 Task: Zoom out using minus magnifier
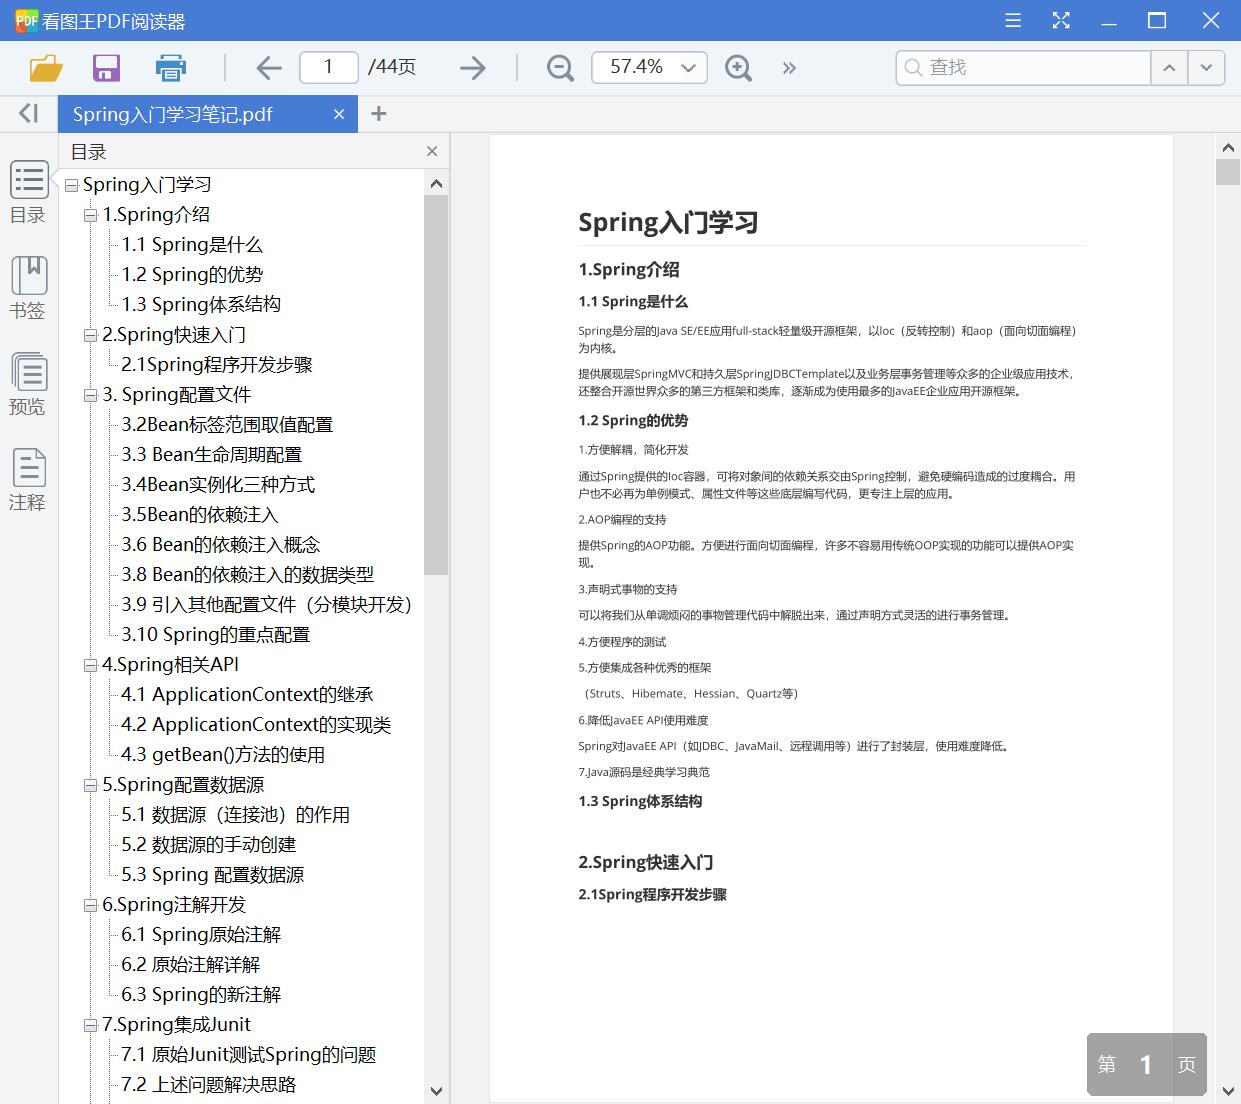click(x=560, y=68)
